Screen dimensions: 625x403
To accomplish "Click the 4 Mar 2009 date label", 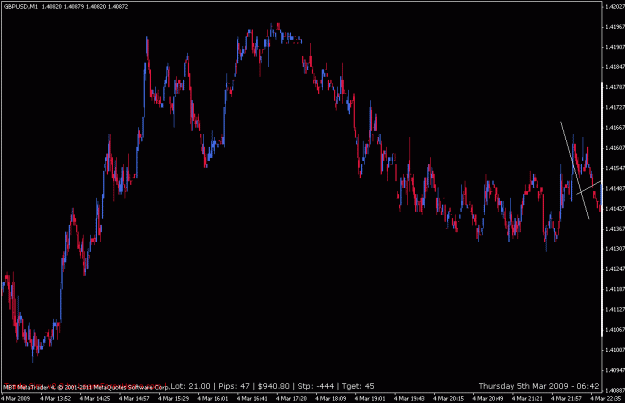I will pyautogui.click(x=16, y=398).
